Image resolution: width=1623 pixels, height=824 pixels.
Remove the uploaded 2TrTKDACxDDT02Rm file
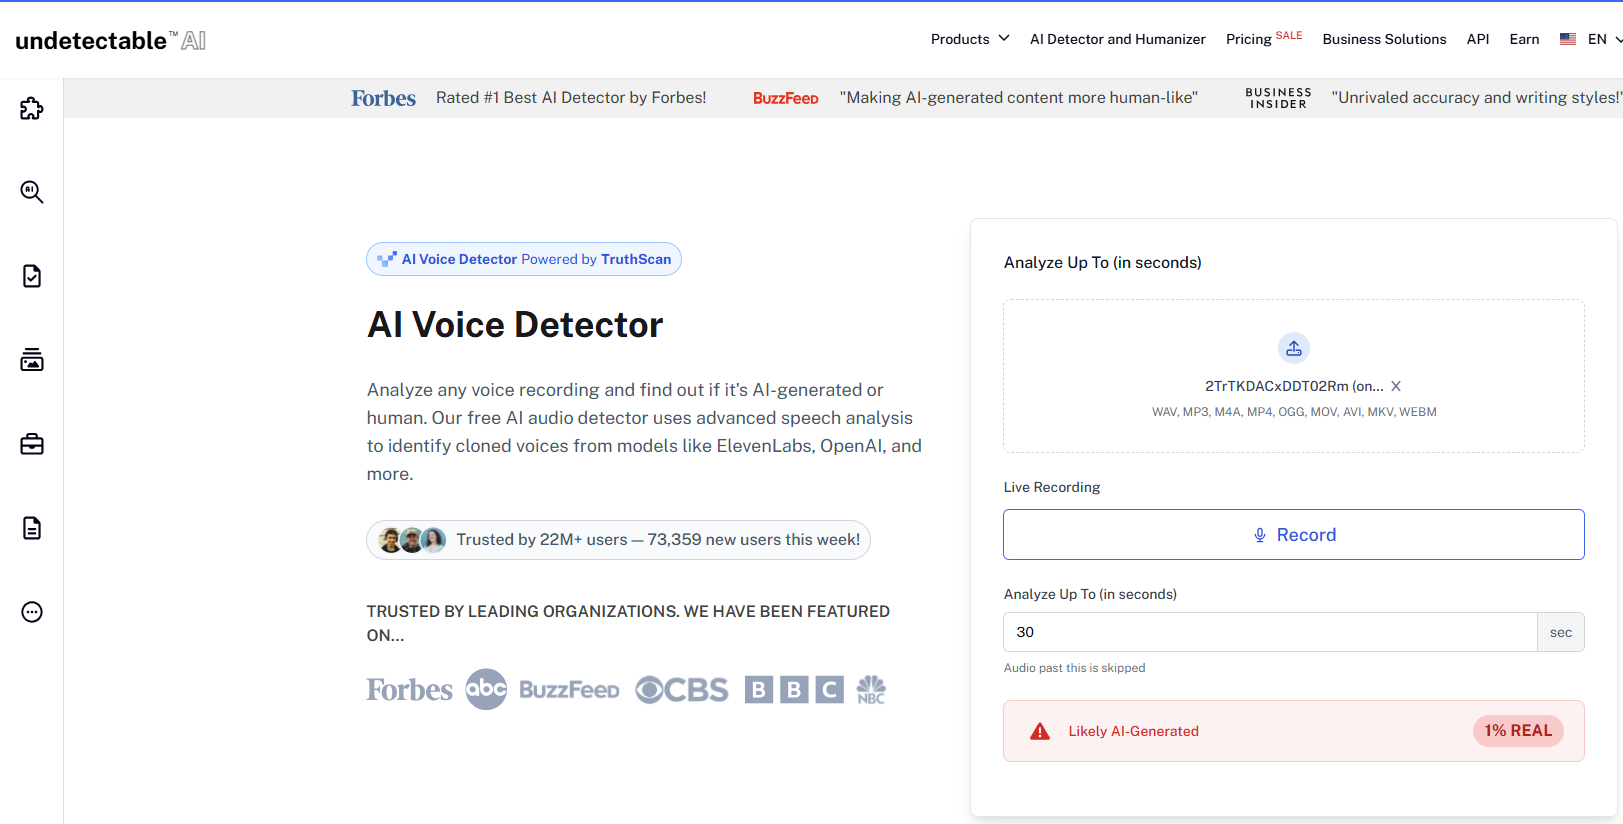tap(1396, 386)
